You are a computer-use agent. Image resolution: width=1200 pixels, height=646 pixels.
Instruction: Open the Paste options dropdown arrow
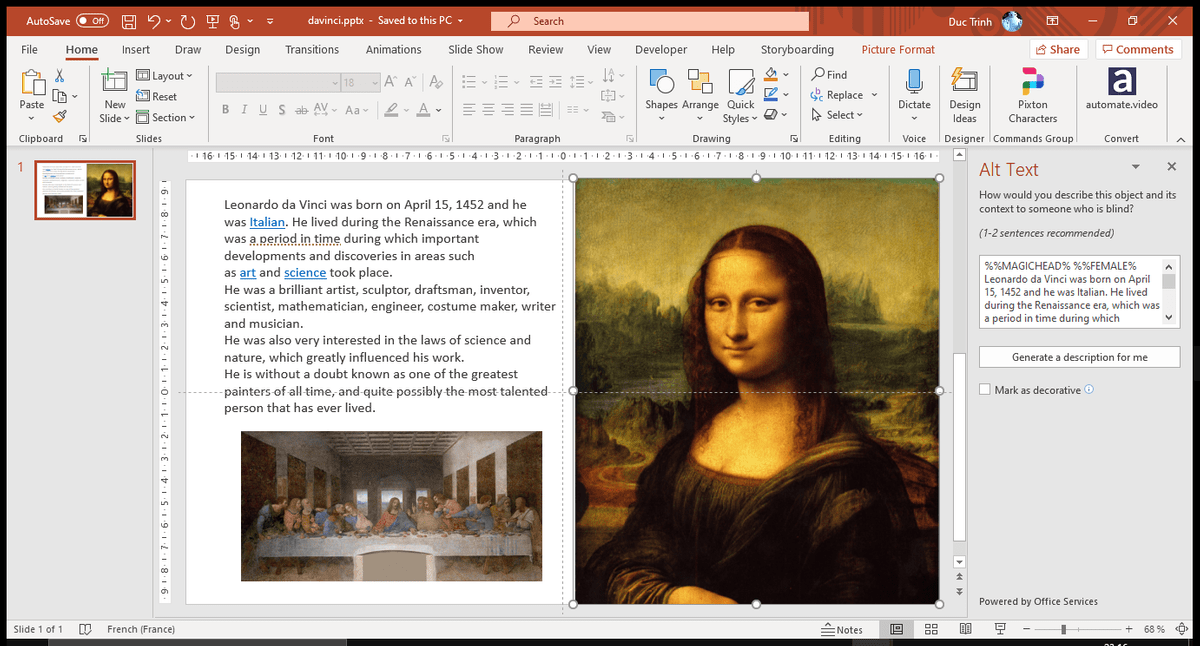pos(32,118)
